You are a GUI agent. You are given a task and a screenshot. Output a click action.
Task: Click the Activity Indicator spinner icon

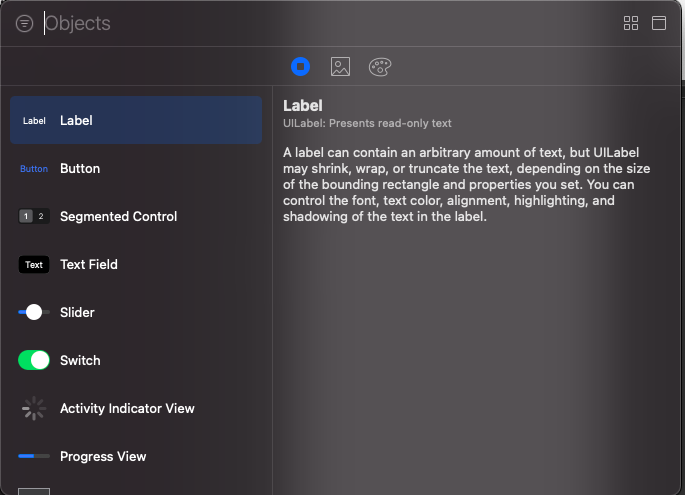point(34,408)
